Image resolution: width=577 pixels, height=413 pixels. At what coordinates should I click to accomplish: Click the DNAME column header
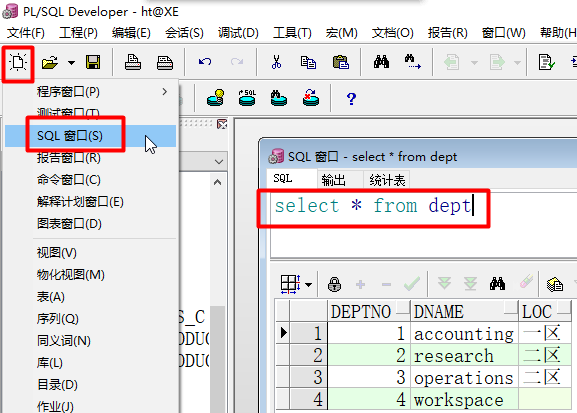[x=464, y=311]
